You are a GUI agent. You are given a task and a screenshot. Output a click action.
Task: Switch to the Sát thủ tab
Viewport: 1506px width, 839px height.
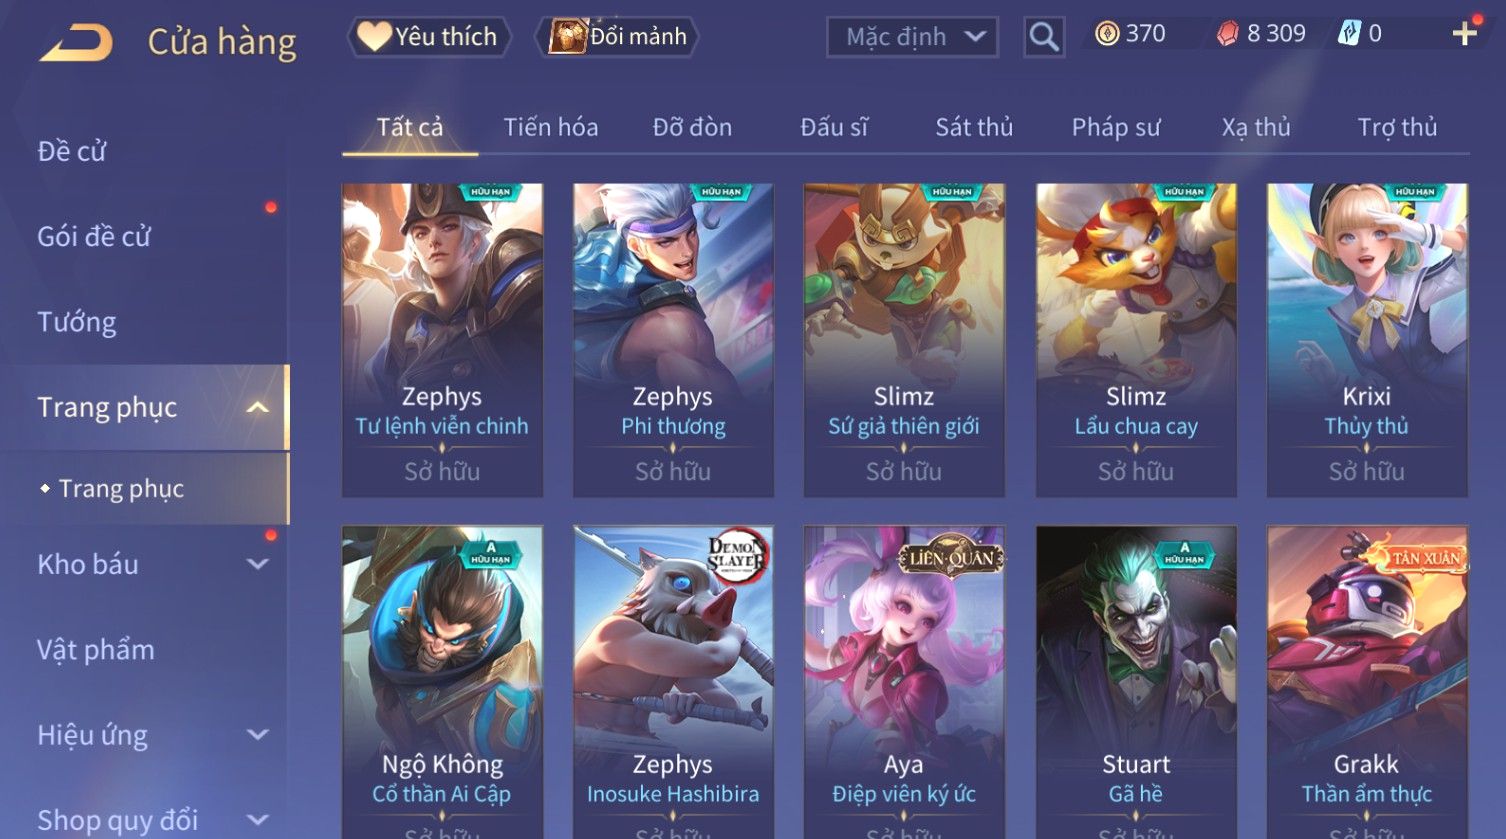tap(974, 127)
